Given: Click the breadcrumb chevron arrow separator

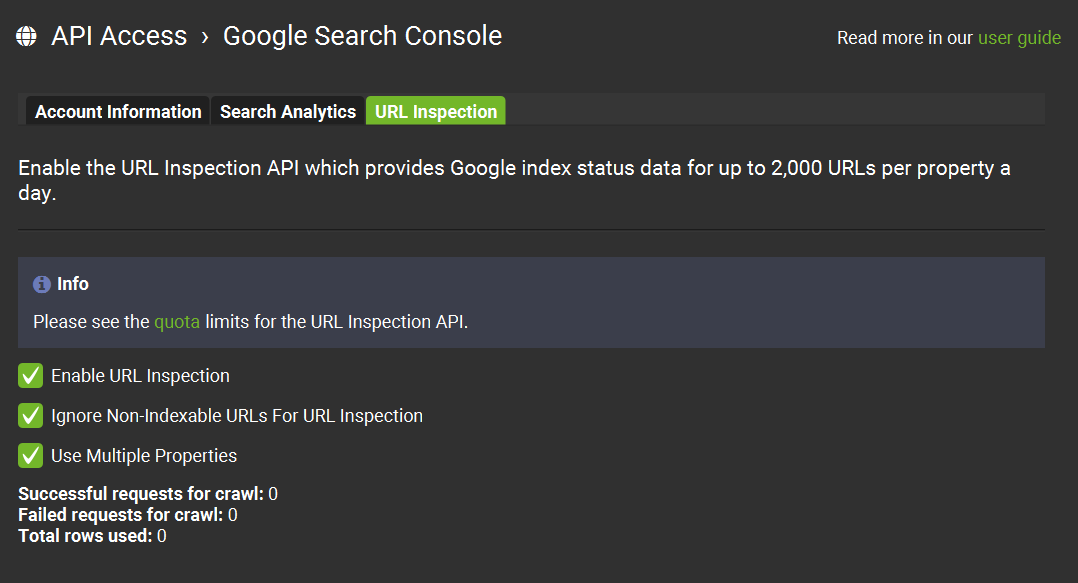Looking at the screenshot, I should tap(204, 37).
